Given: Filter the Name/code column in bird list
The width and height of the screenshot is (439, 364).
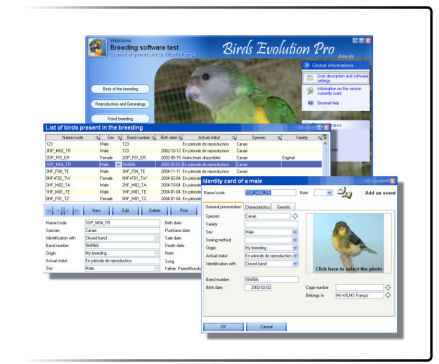Looking at the screenshot, I should (98, 138).
